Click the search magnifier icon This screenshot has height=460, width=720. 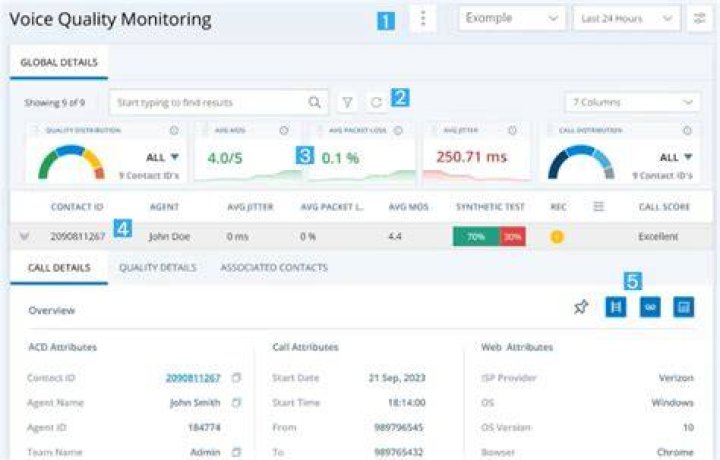(x=315, y=102)
